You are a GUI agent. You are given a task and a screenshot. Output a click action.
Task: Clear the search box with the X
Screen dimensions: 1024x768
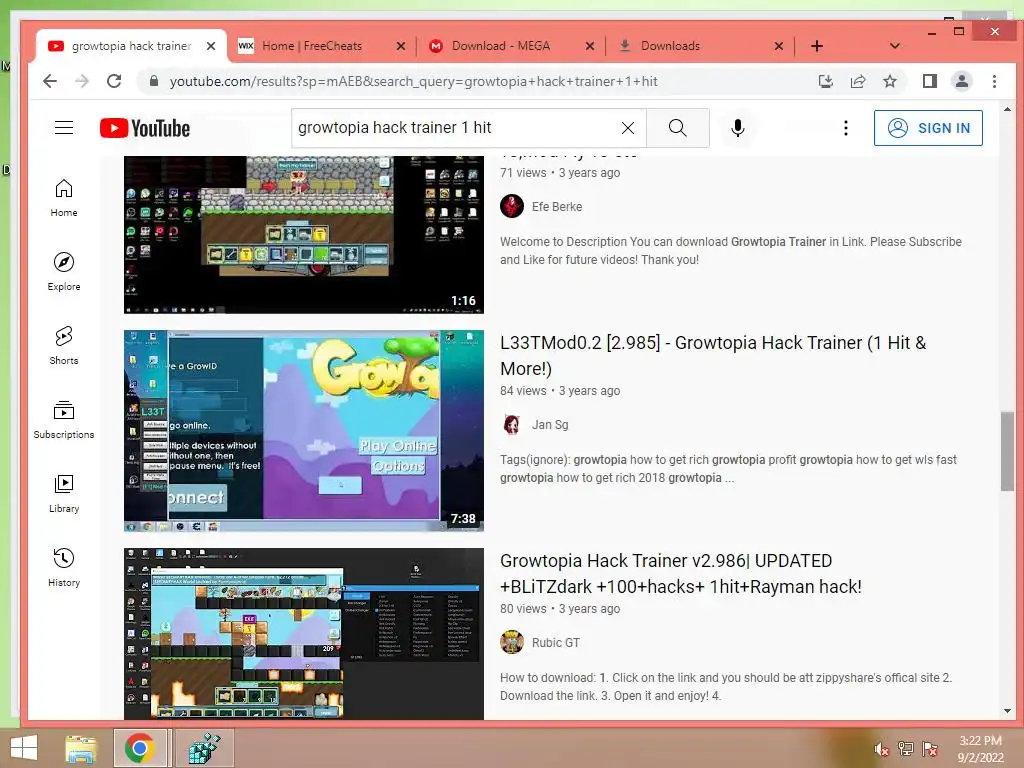click(x=628, y=128)
